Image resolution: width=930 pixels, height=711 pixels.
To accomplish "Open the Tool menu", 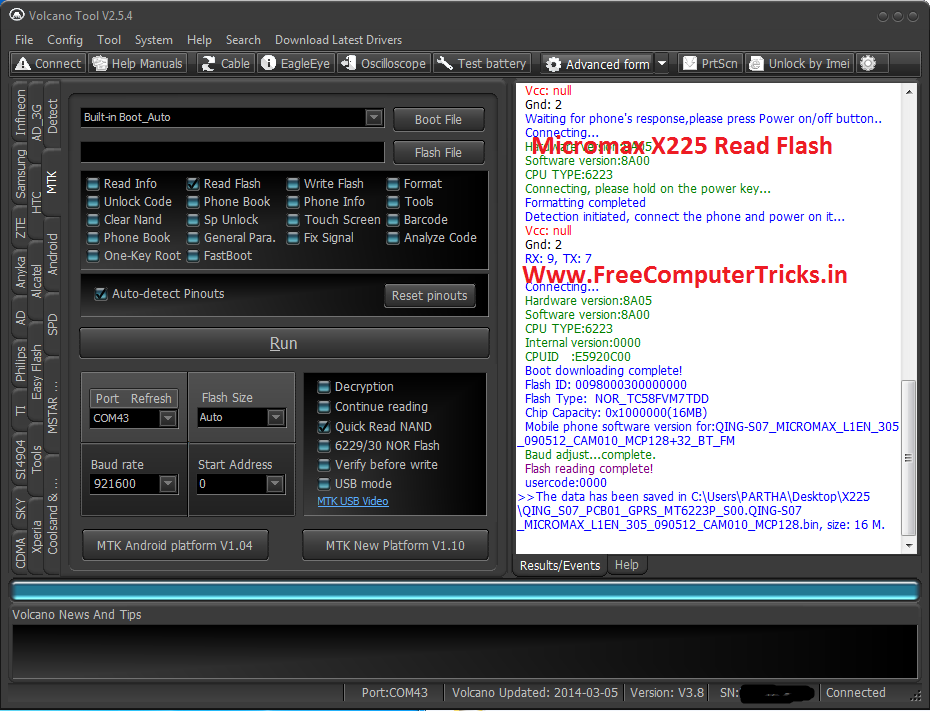I will pos(109,40).
